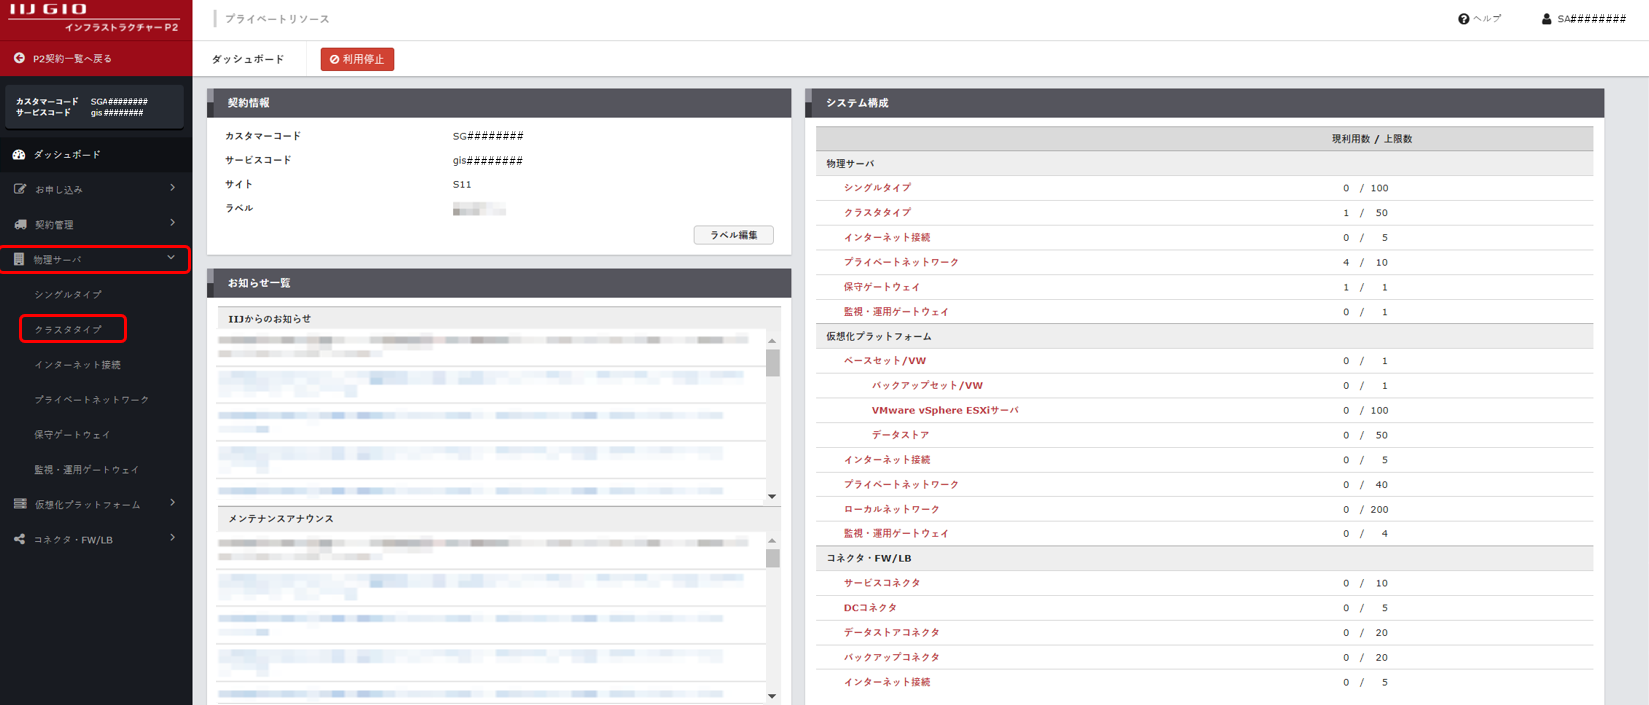Click the 物理サーバ server icon
The image size is (1649, 705).
pyautogui.click(x=19, y=259)
